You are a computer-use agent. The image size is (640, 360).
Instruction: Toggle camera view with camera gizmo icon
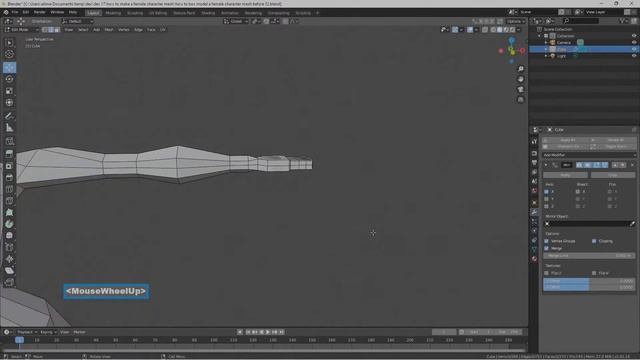click(520, 89)
